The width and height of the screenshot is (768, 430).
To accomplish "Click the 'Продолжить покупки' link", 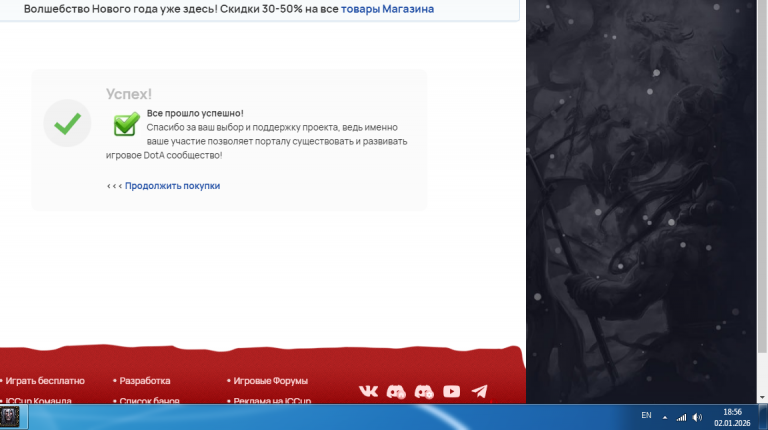I will pyautogui.click(x=172, y=186).
